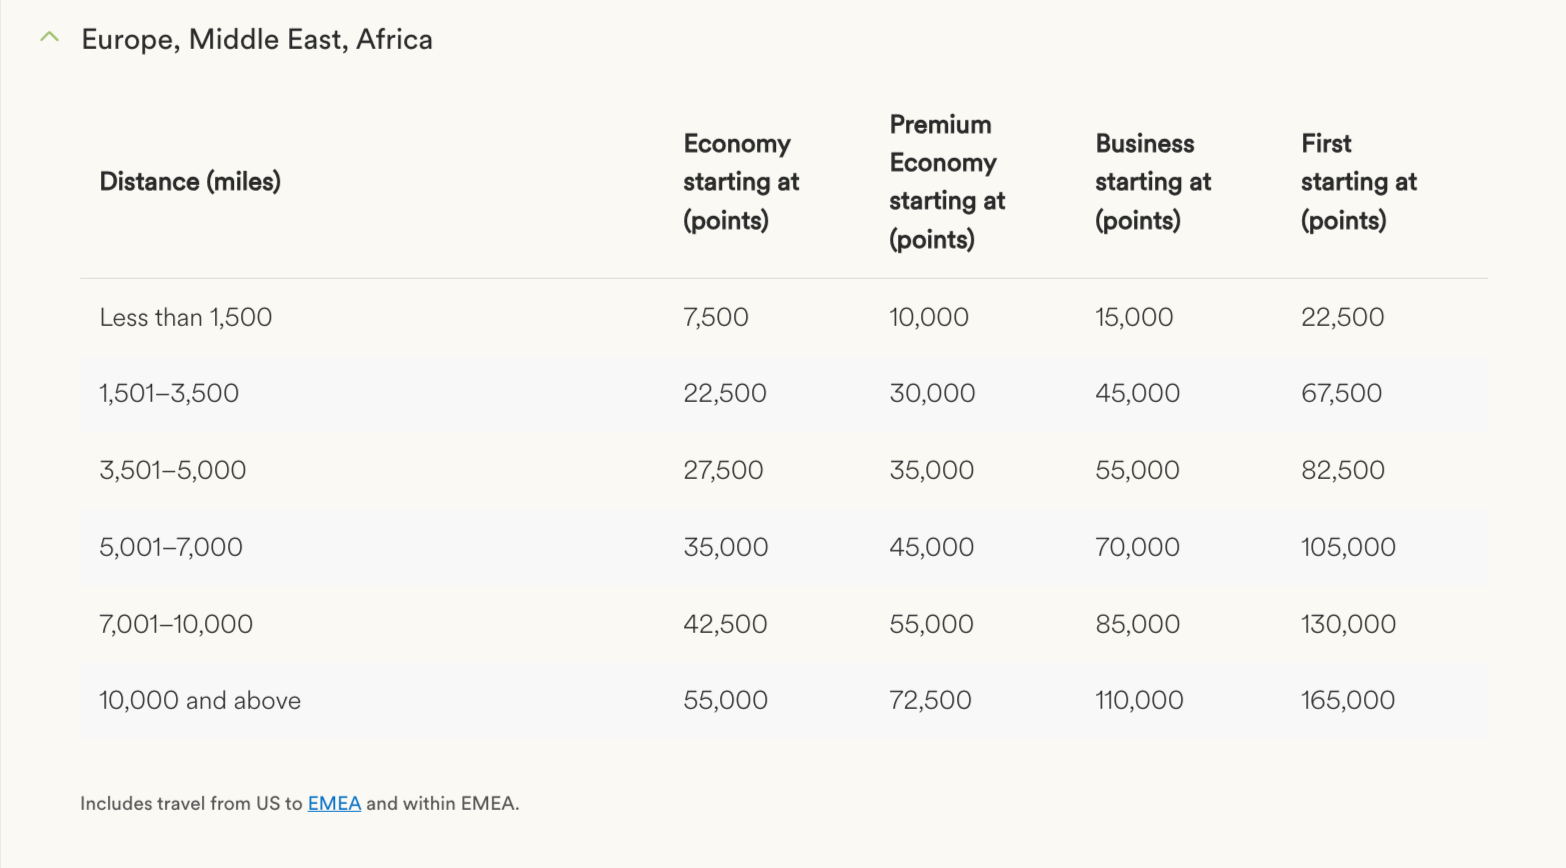This screenshot has height=868, width=1566.
Task: Select the 10,000 and above row
Action: tap(200, 701)
